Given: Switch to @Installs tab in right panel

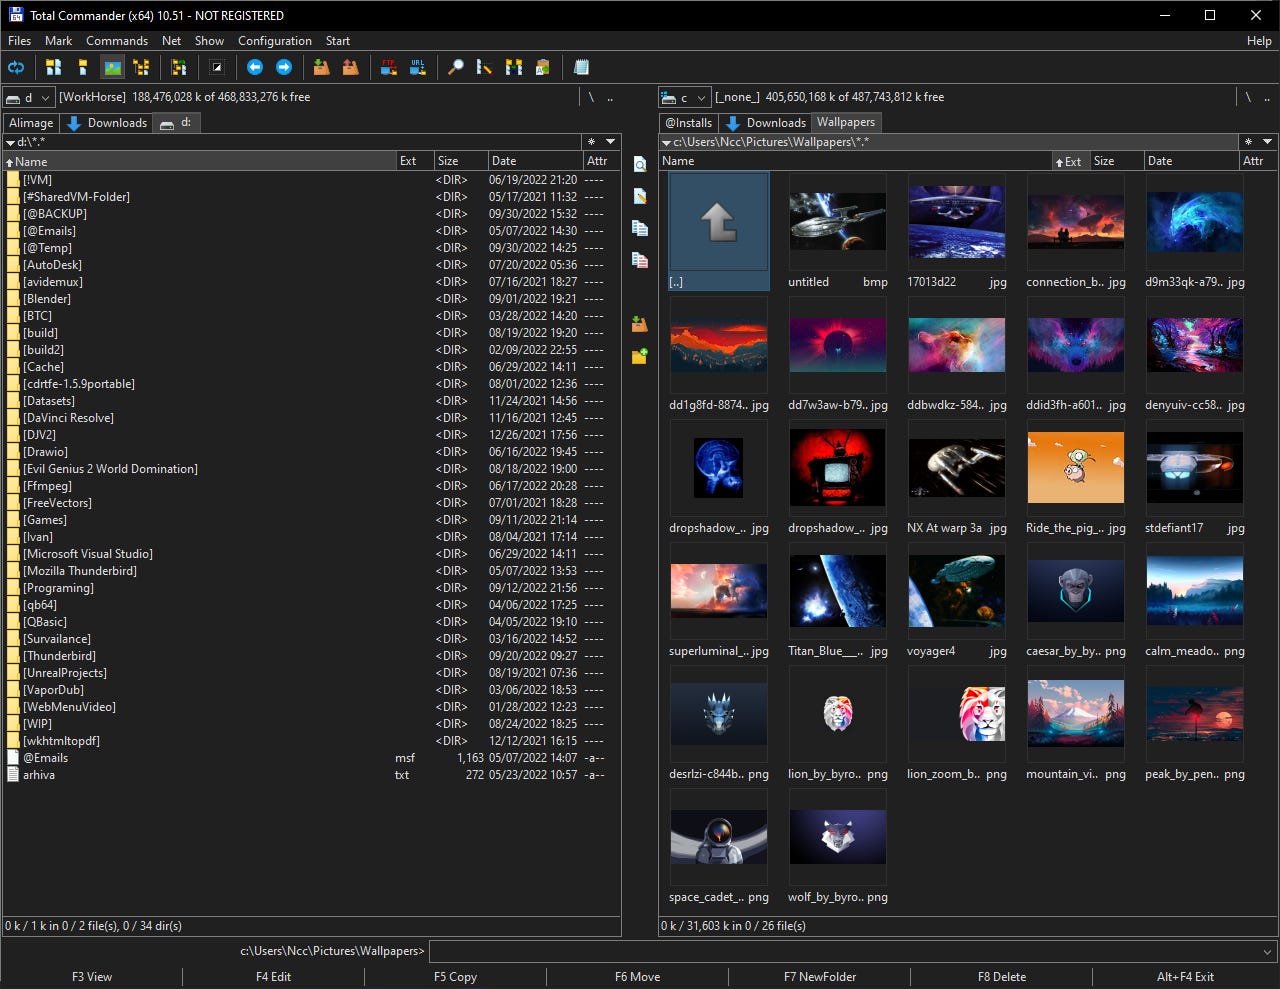Looking at the screenshot, I should coord(689,123).
